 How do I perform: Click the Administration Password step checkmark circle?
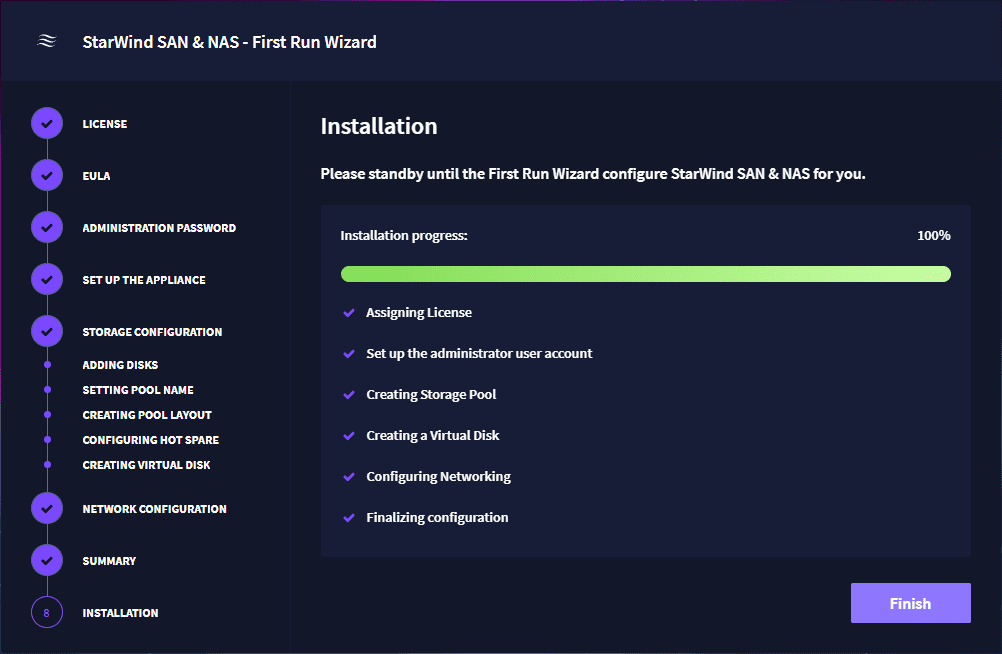click(x=47, y=228)
